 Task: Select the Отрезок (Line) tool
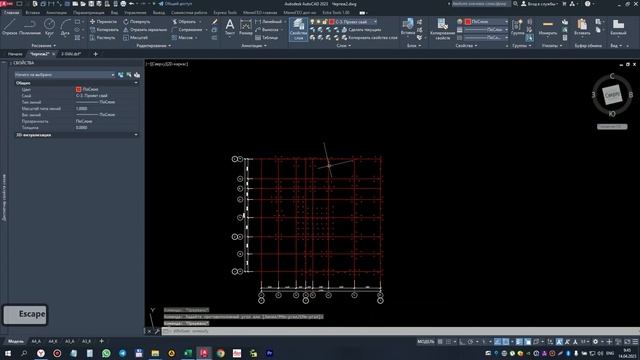(x=10, y=27)
